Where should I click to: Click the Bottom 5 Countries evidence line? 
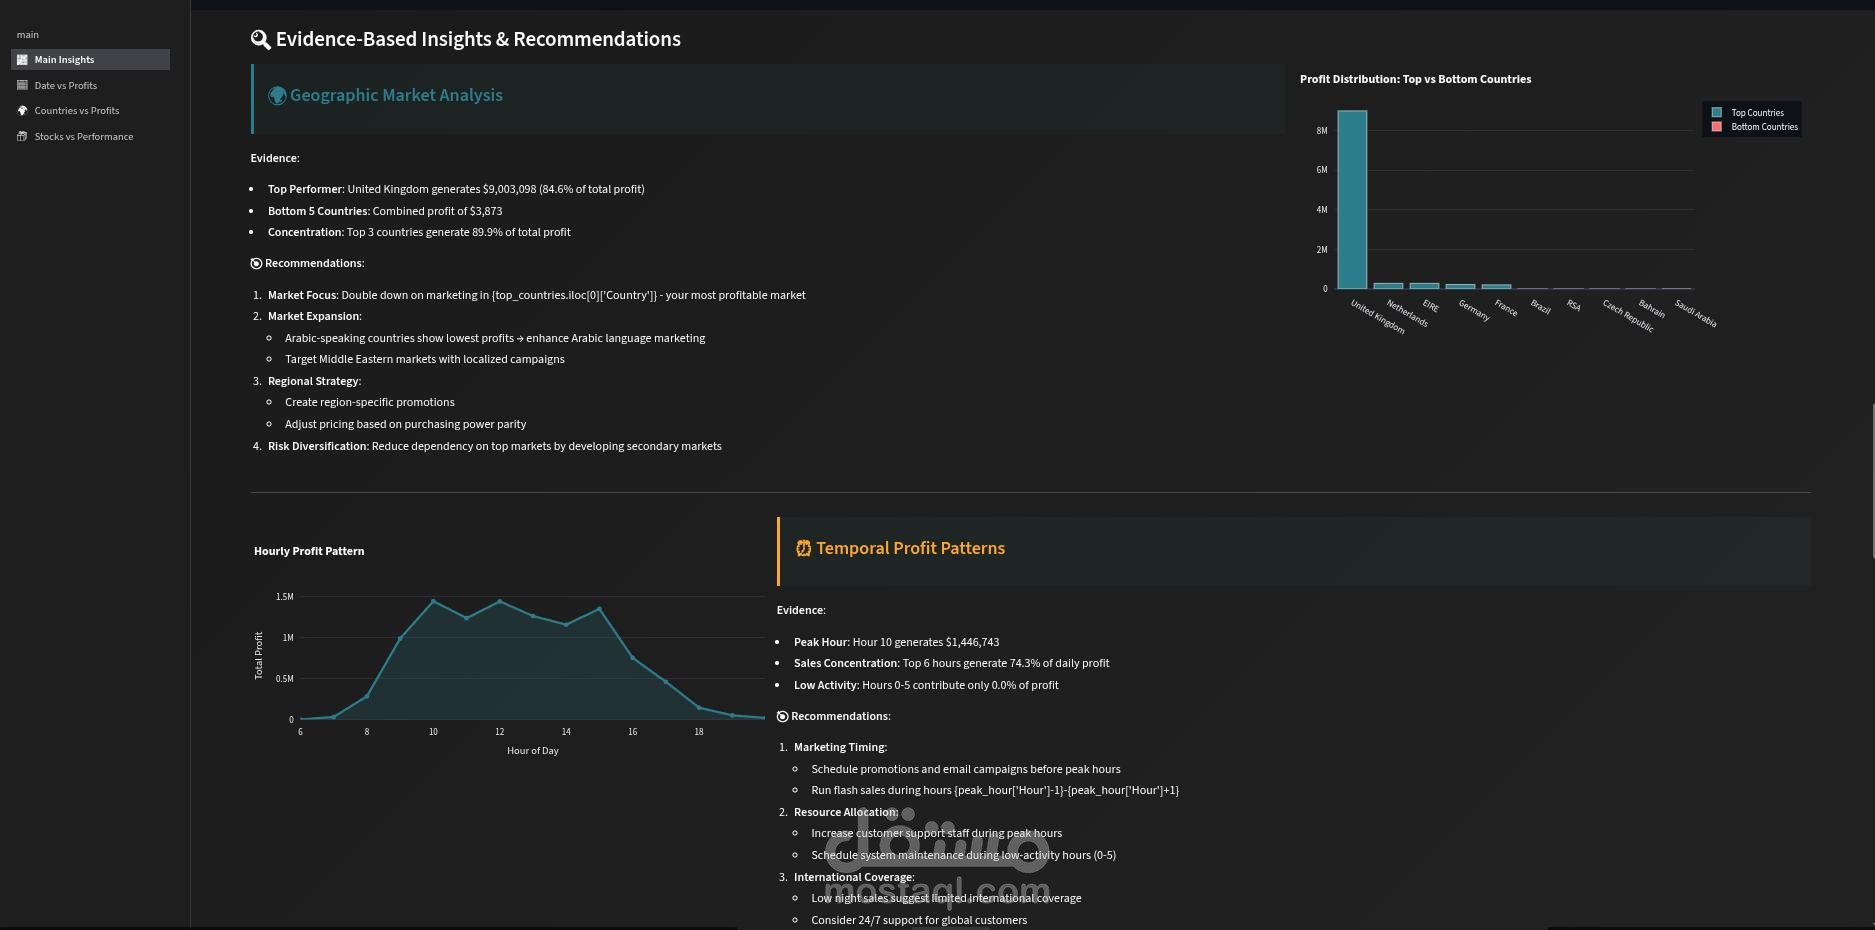[385, 211]
